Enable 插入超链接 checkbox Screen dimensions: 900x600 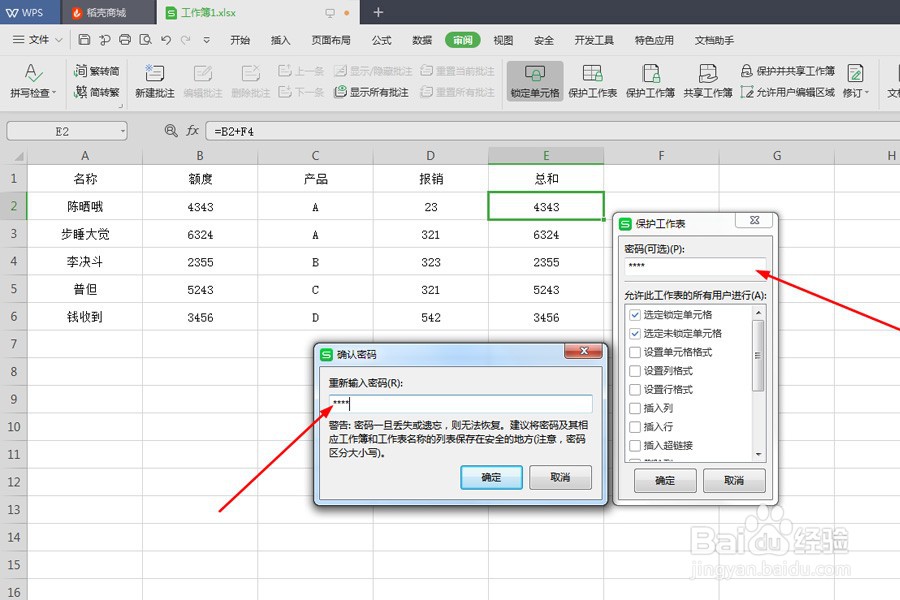(x=635, y=446)
